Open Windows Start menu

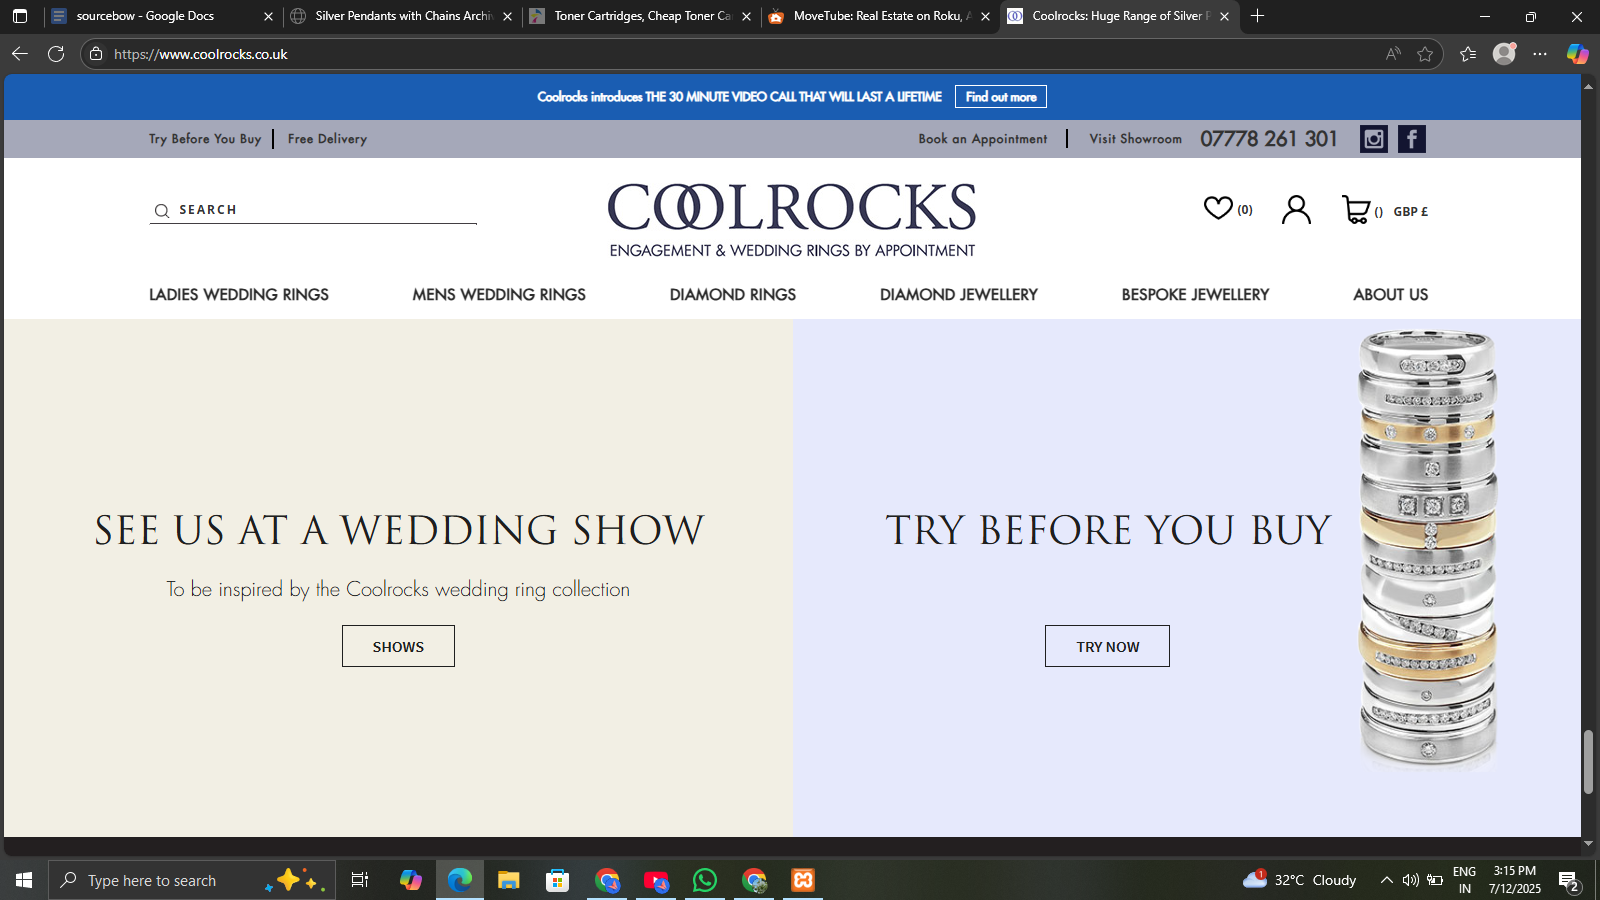tap(24, 880)
